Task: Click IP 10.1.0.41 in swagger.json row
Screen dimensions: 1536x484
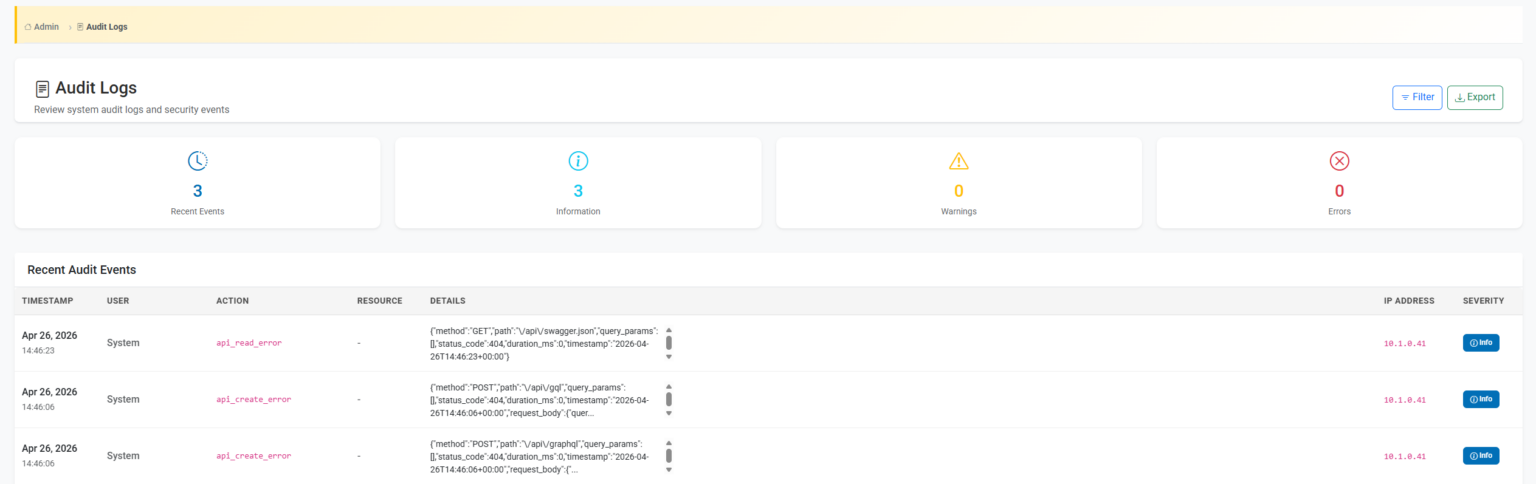Action: 1405,343
